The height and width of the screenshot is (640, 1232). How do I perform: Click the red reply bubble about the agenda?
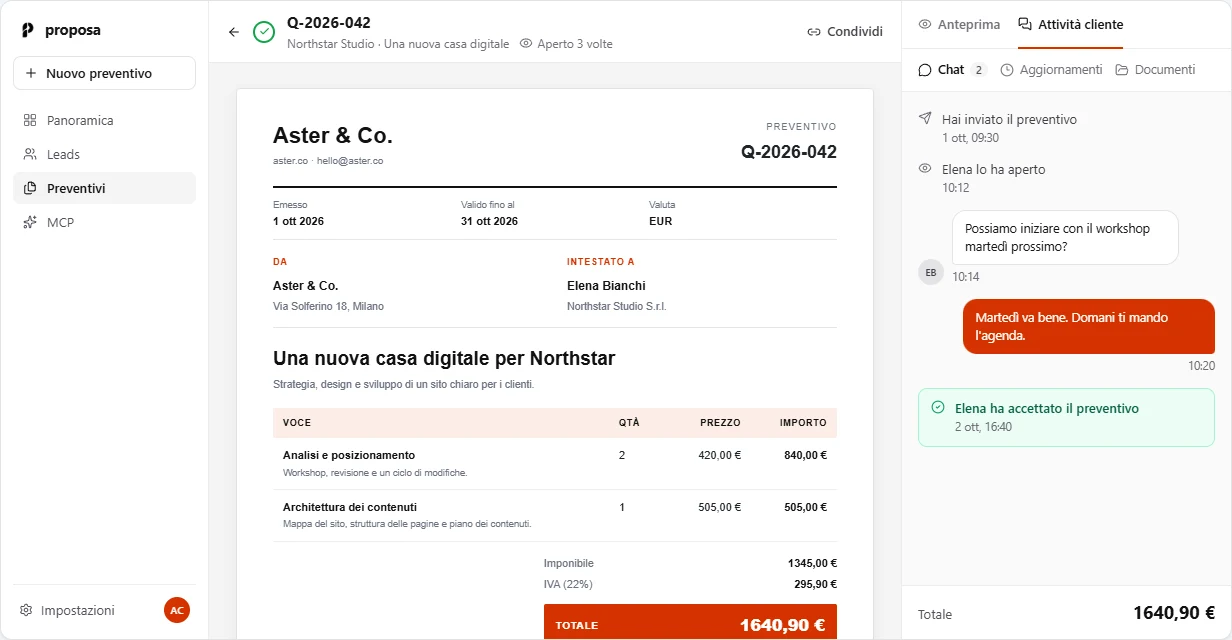[1089, 327]
